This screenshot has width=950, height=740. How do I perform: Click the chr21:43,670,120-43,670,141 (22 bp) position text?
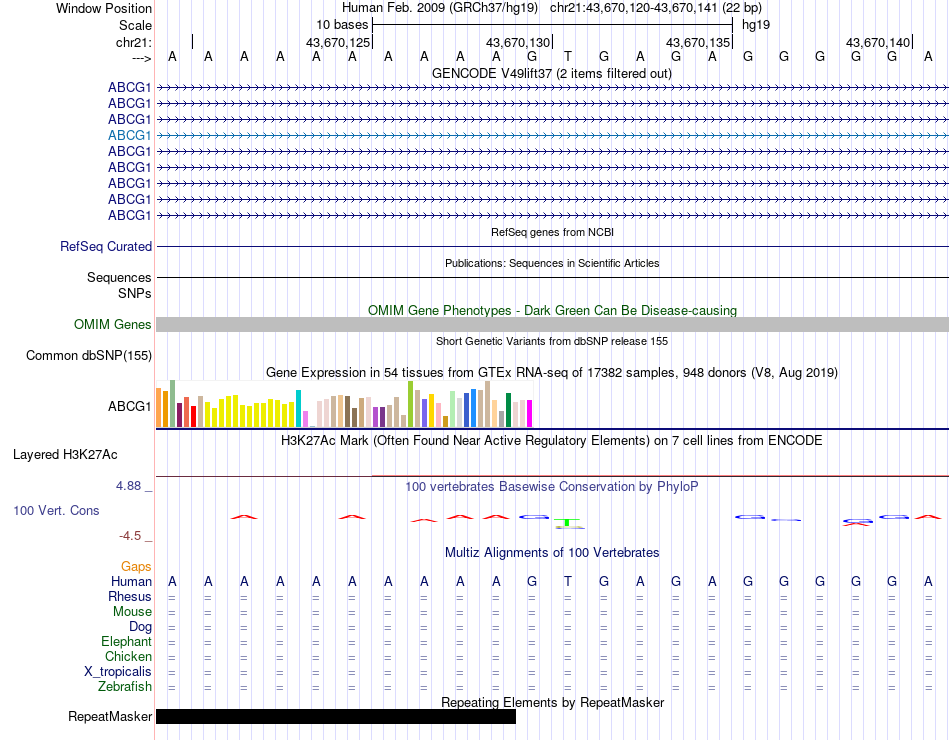point(656,8)
